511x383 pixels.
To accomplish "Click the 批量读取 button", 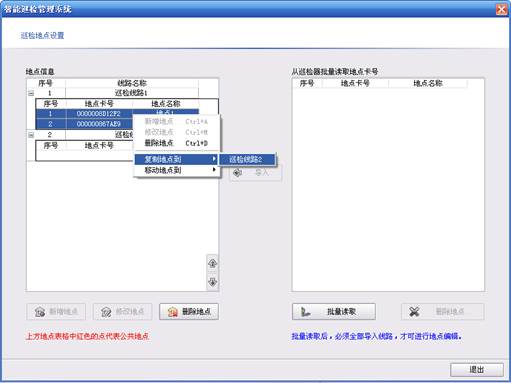I will tap(334, 312).
